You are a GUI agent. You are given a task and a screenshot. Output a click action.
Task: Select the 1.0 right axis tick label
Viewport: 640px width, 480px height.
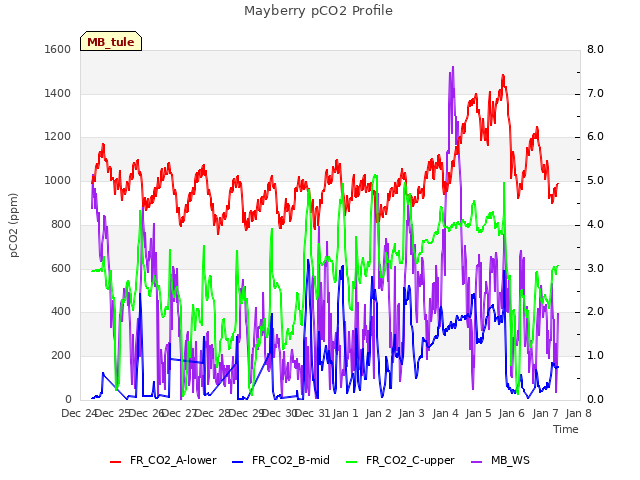(x=595, y=356)
